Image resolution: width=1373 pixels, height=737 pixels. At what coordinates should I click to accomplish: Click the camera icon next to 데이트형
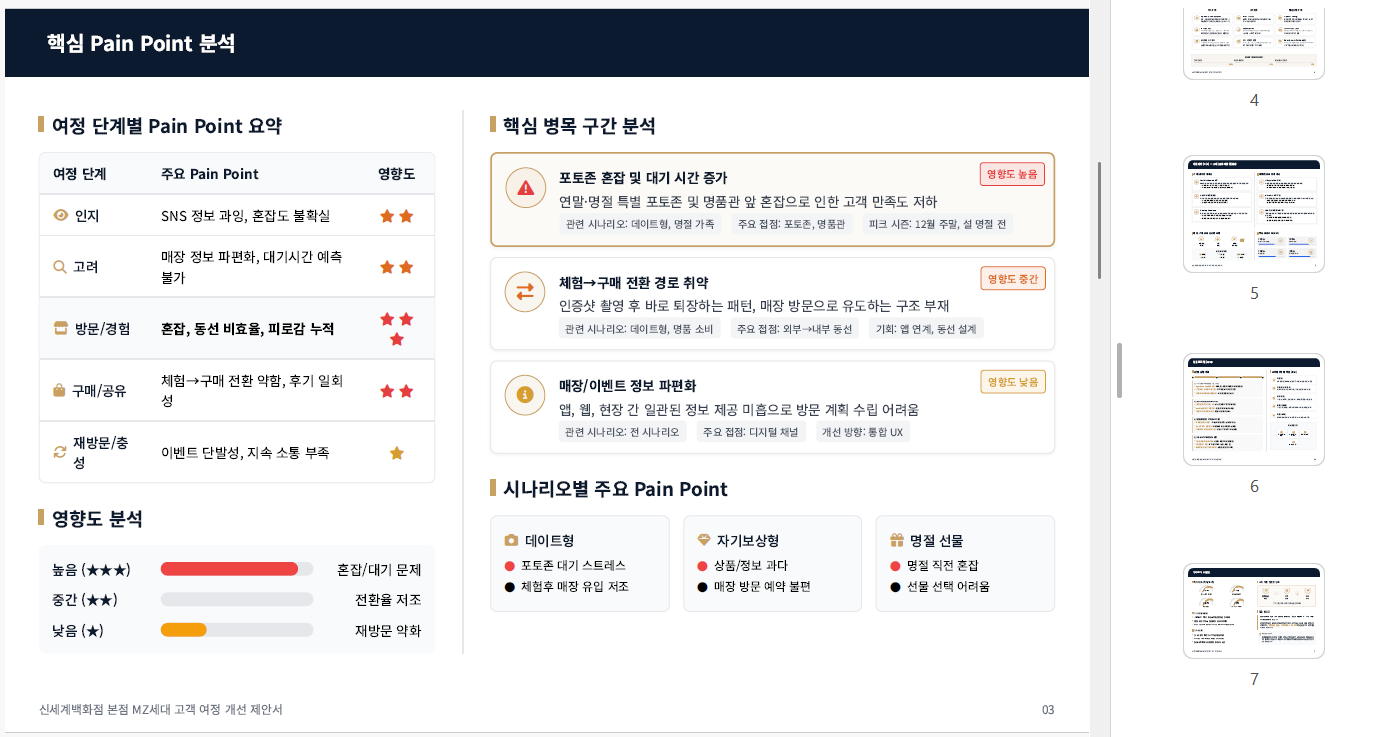512,540
